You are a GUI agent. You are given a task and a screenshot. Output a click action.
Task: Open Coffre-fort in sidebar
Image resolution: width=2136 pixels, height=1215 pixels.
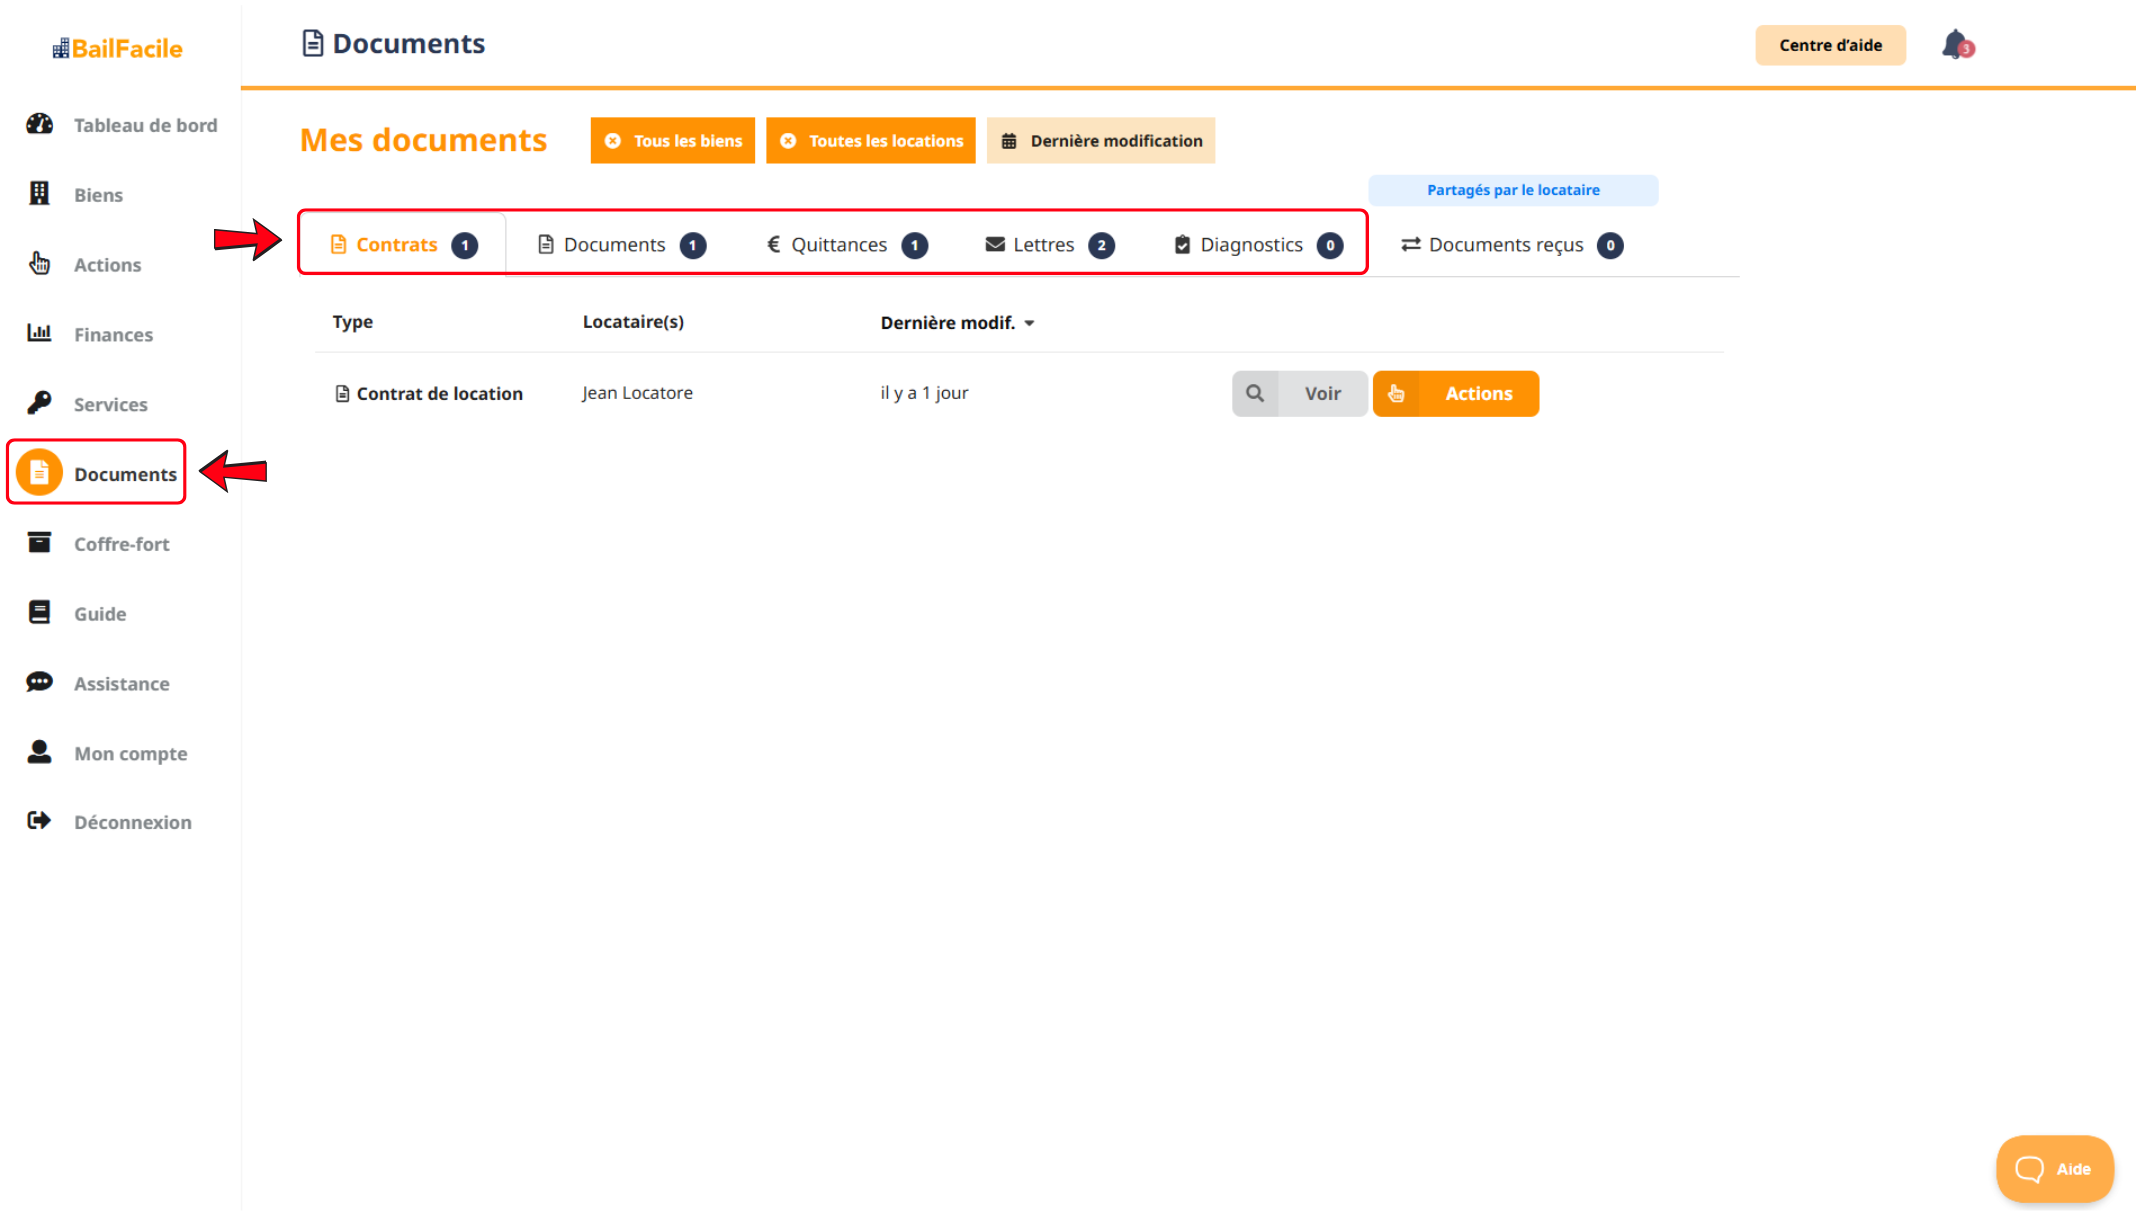pyautogui.click(x=121, y=544)
